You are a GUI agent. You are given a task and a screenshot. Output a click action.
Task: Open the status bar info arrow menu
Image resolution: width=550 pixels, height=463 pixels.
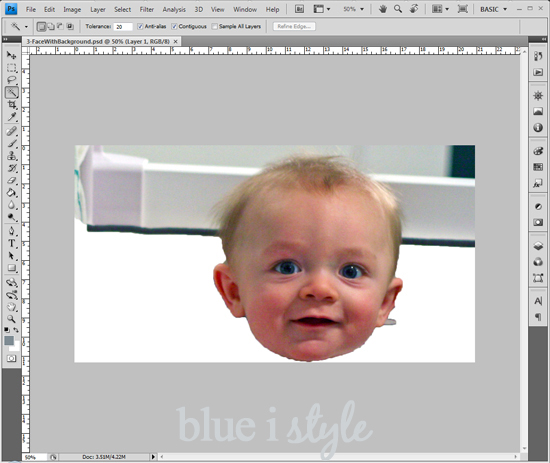click(153, 457)
